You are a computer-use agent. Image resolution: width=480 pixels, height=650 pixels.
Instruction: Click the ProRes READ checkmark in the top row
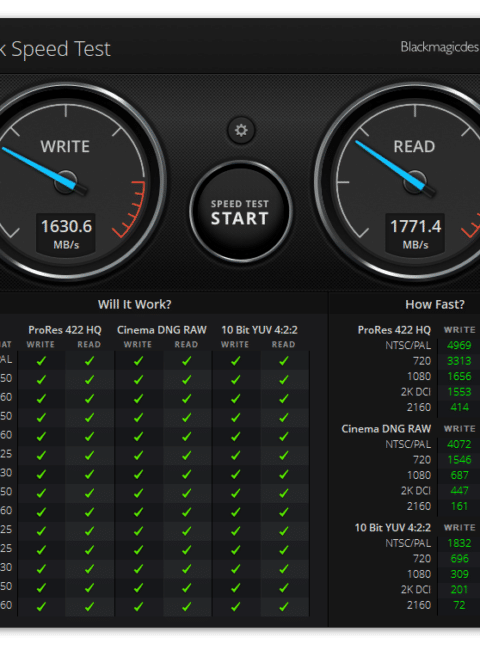coord(89,361)
